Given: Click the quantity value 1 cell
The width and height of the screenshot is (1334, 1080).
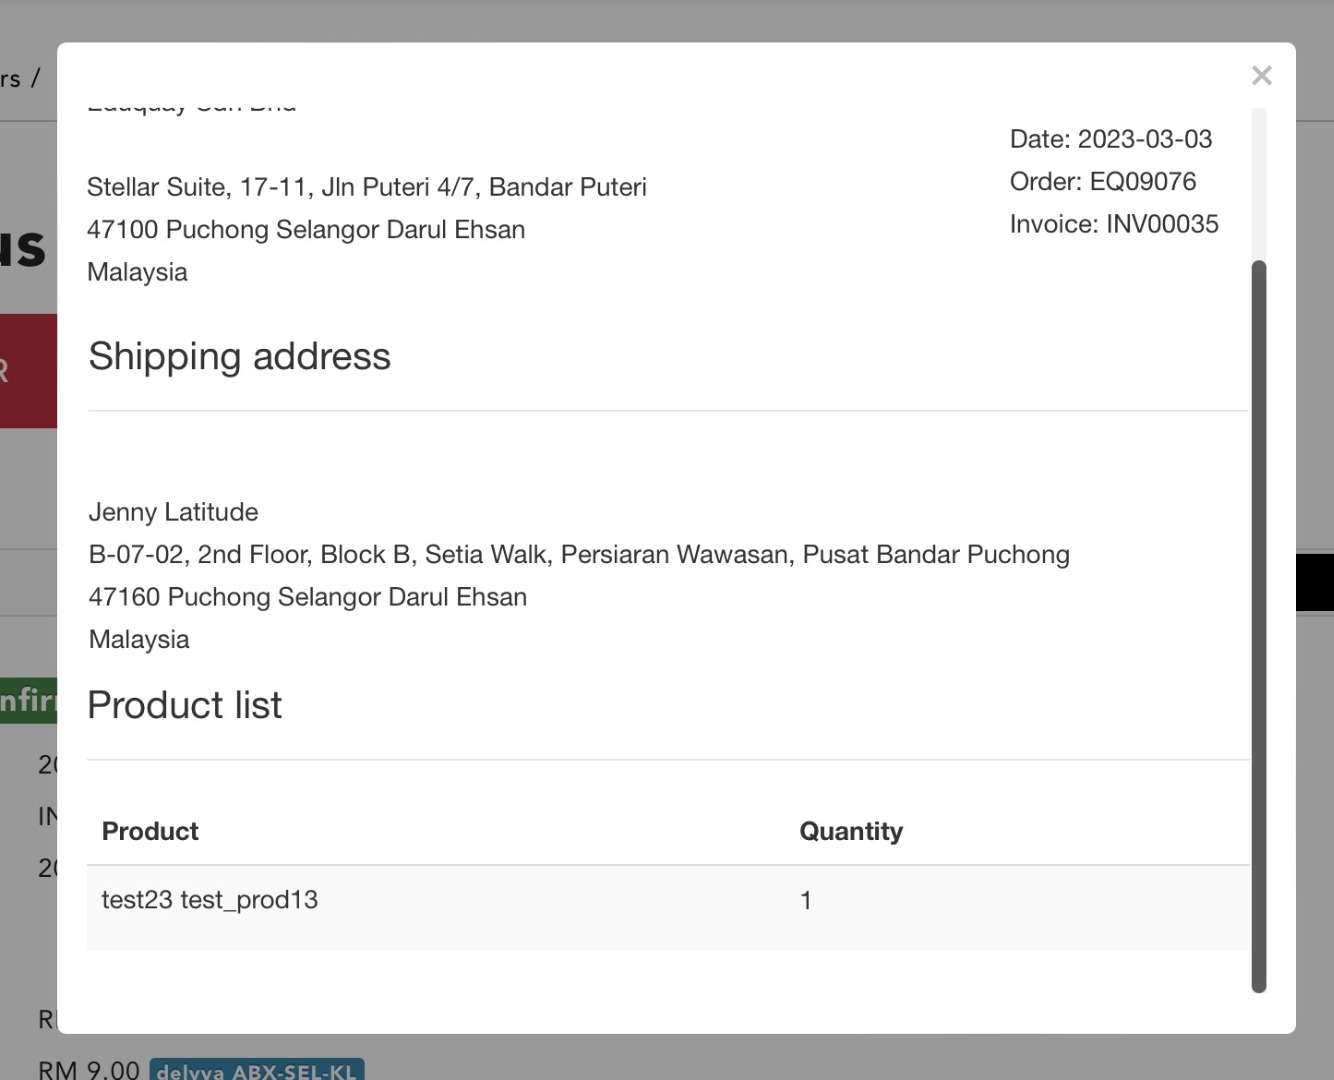Looking at the screenshot, I should click(805, 900).
